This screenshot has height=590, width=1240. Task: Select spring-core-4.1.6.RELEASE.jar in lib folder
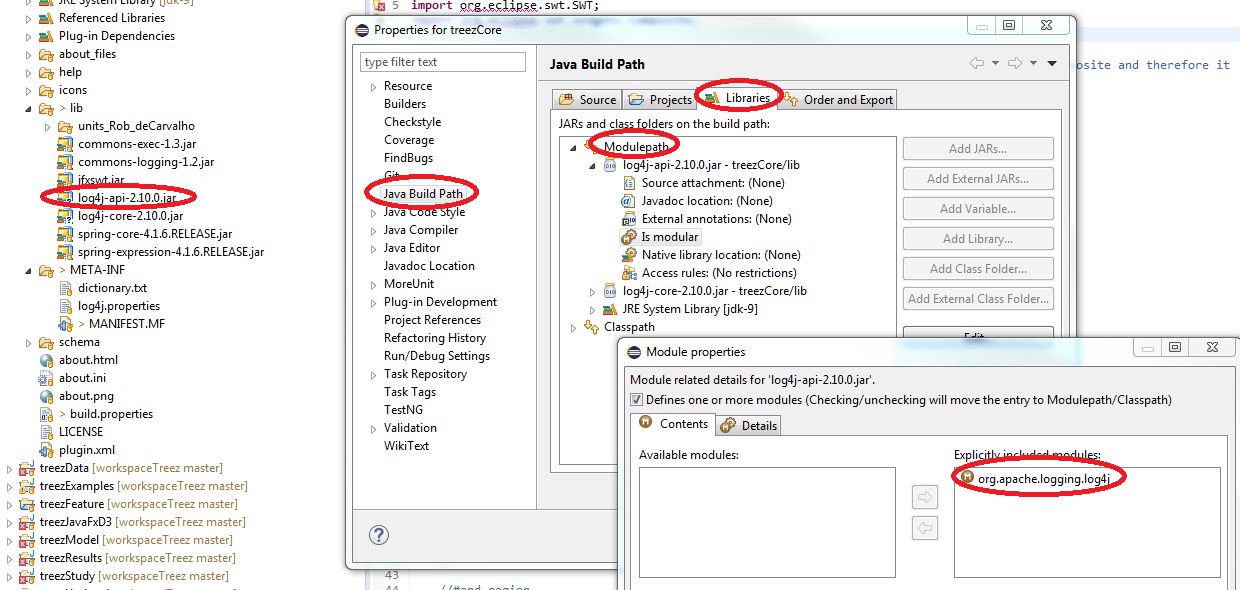pyautogui.click(x=155, y=234)
